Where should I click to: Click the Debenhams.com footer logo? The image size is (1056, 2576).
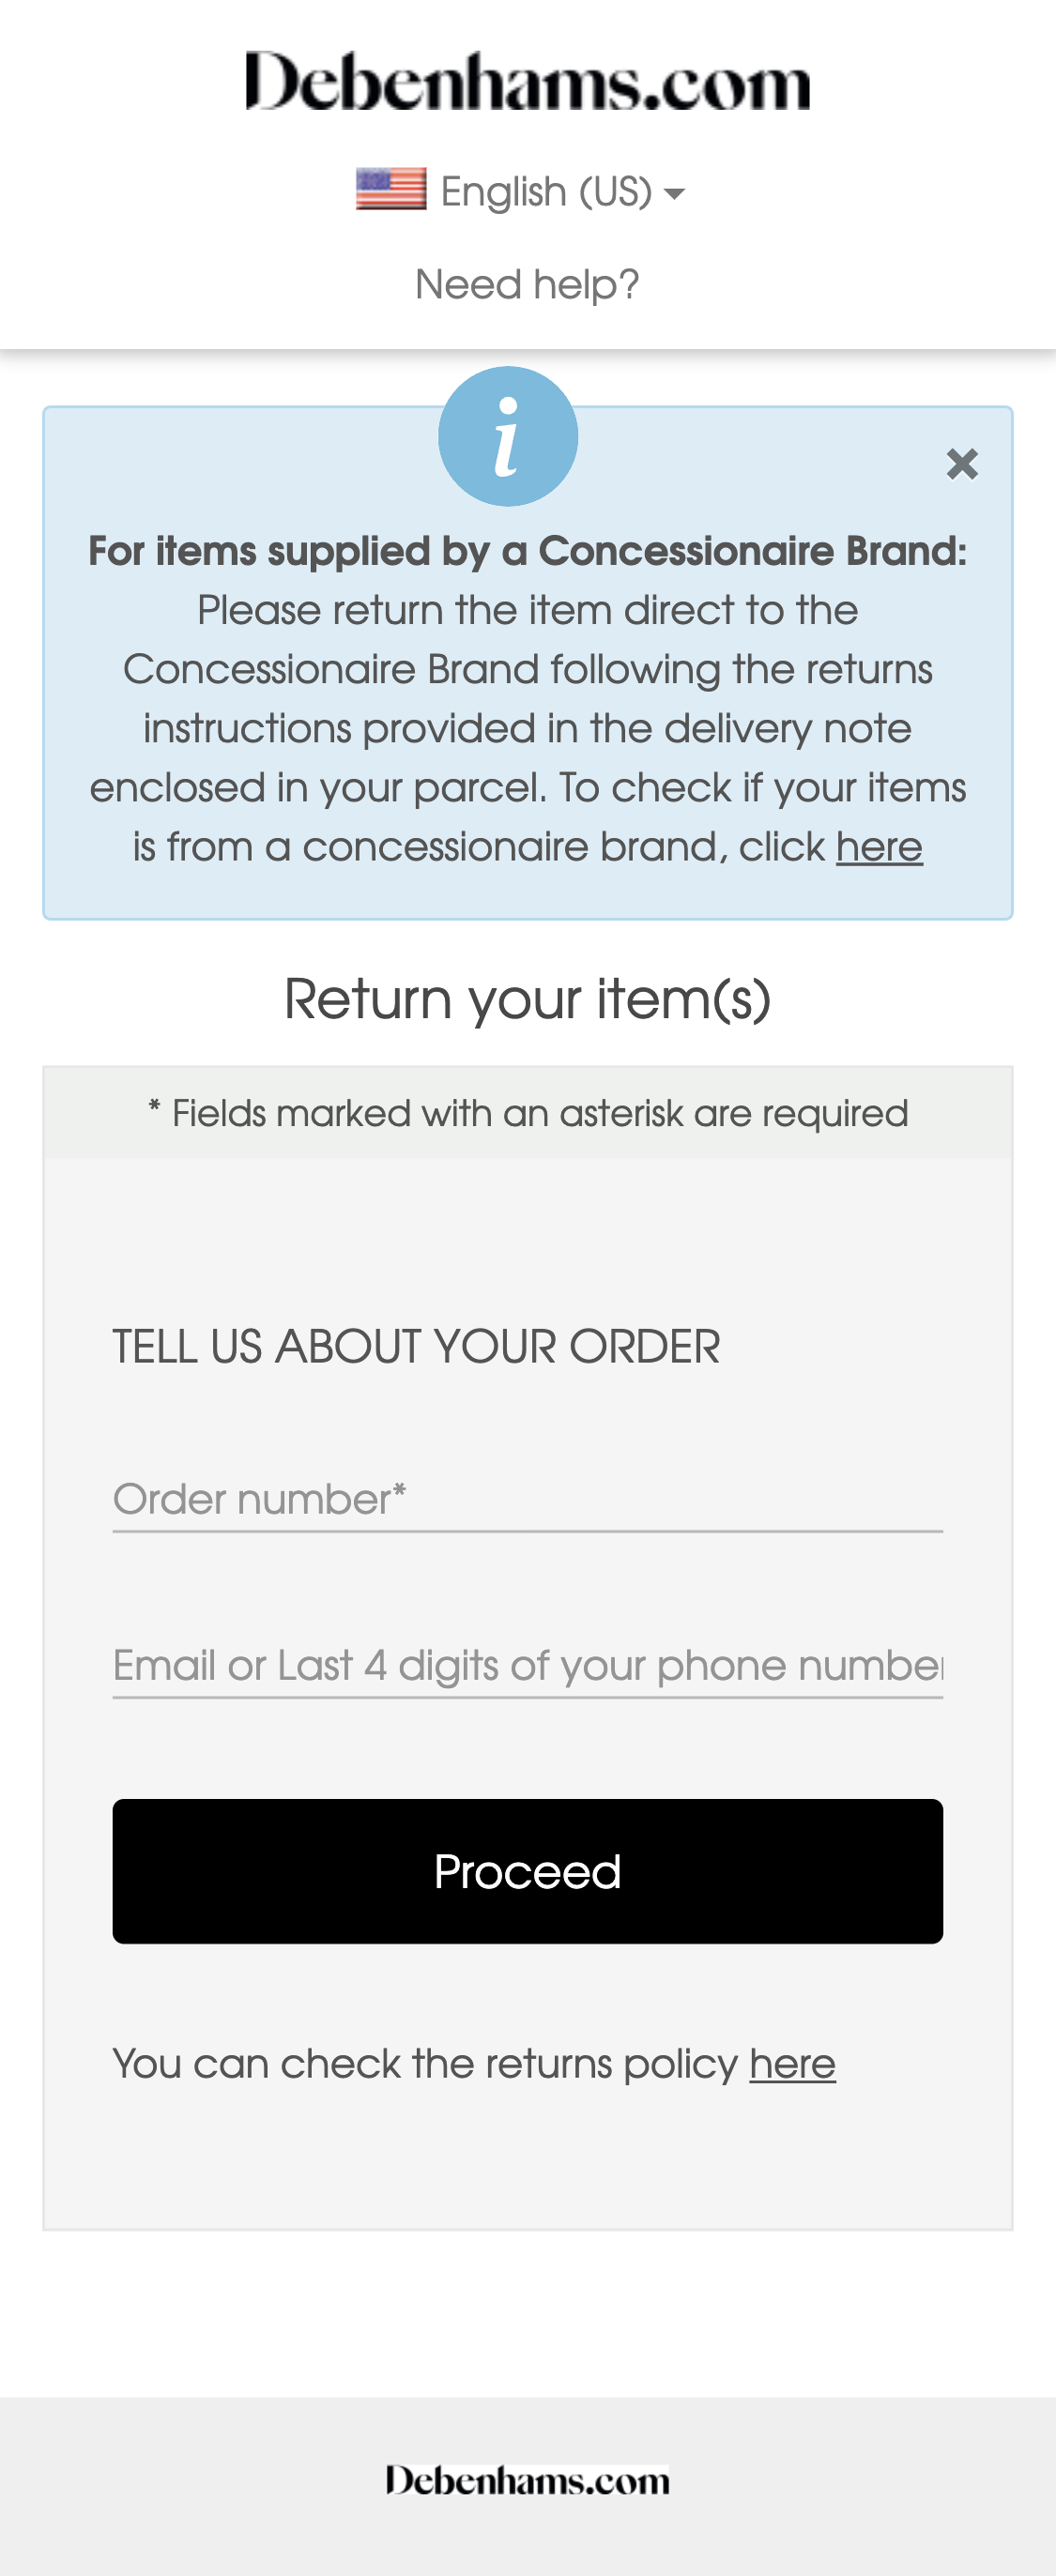(x=527, y=2479)
